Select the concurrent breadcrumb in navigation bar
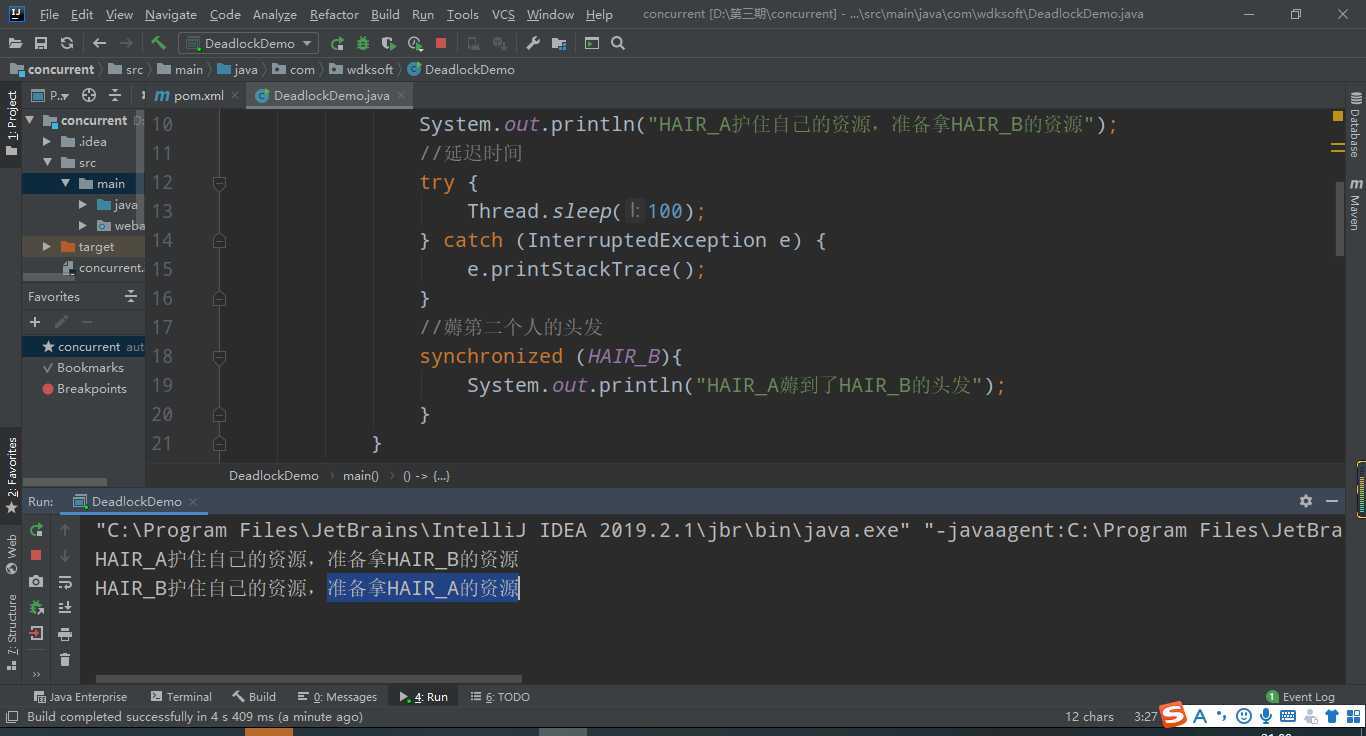Screen dimensions: 1366x736 [x=52, y=69]
